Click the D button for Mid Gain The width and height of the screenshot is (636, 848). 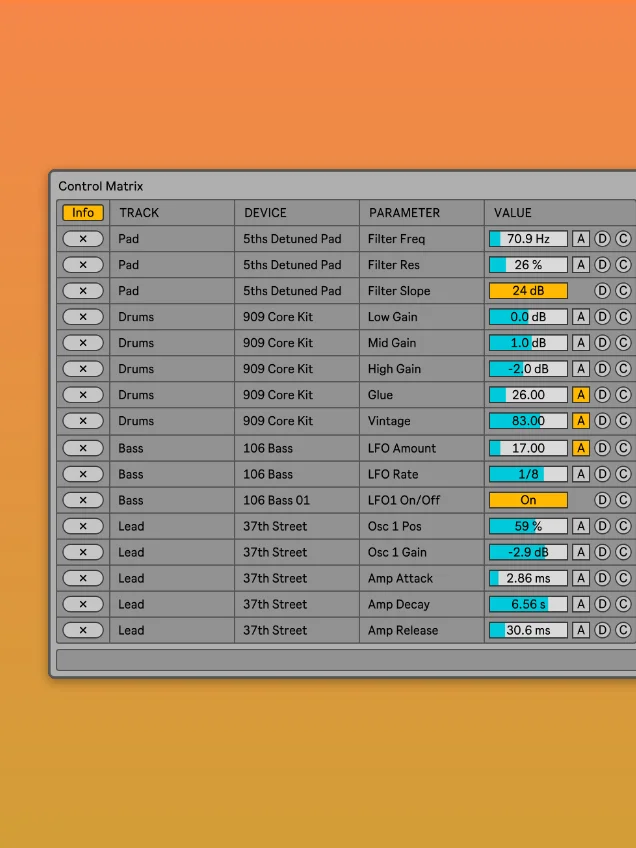pyautogui.click(x=602, y=342)
